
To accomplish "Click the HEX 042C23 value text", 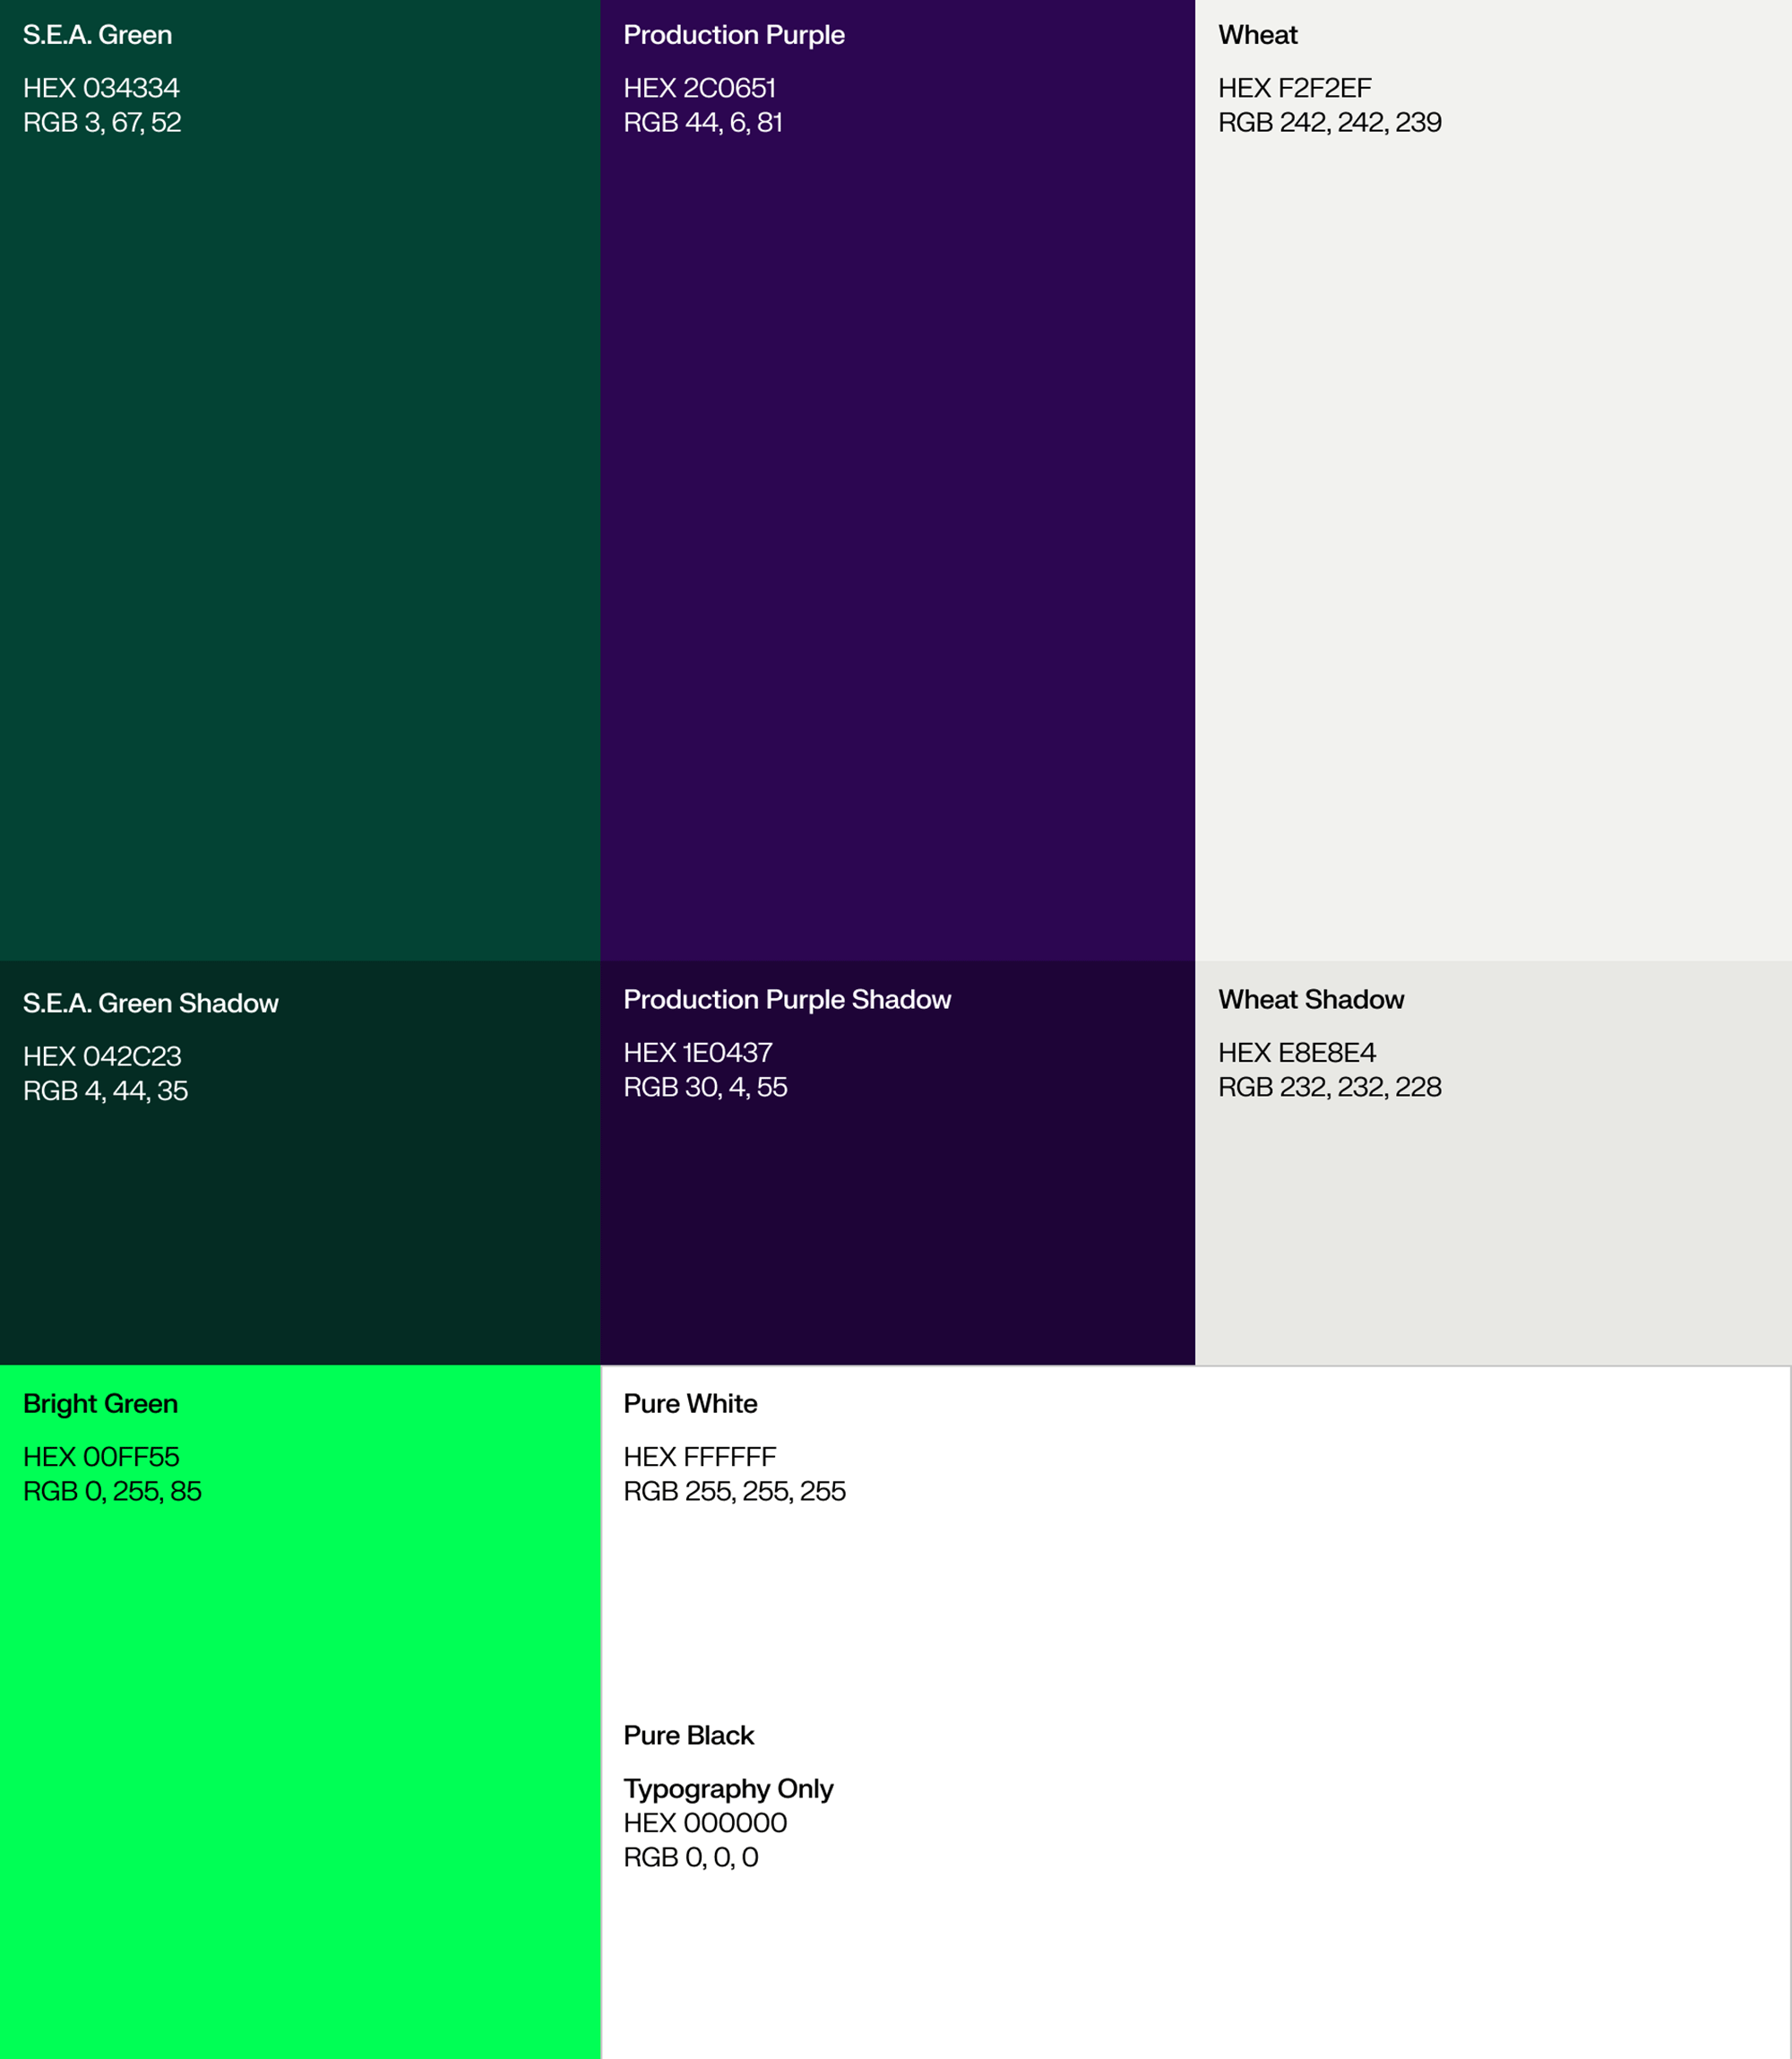I will pyautogui.click(x=102, y=1056).
